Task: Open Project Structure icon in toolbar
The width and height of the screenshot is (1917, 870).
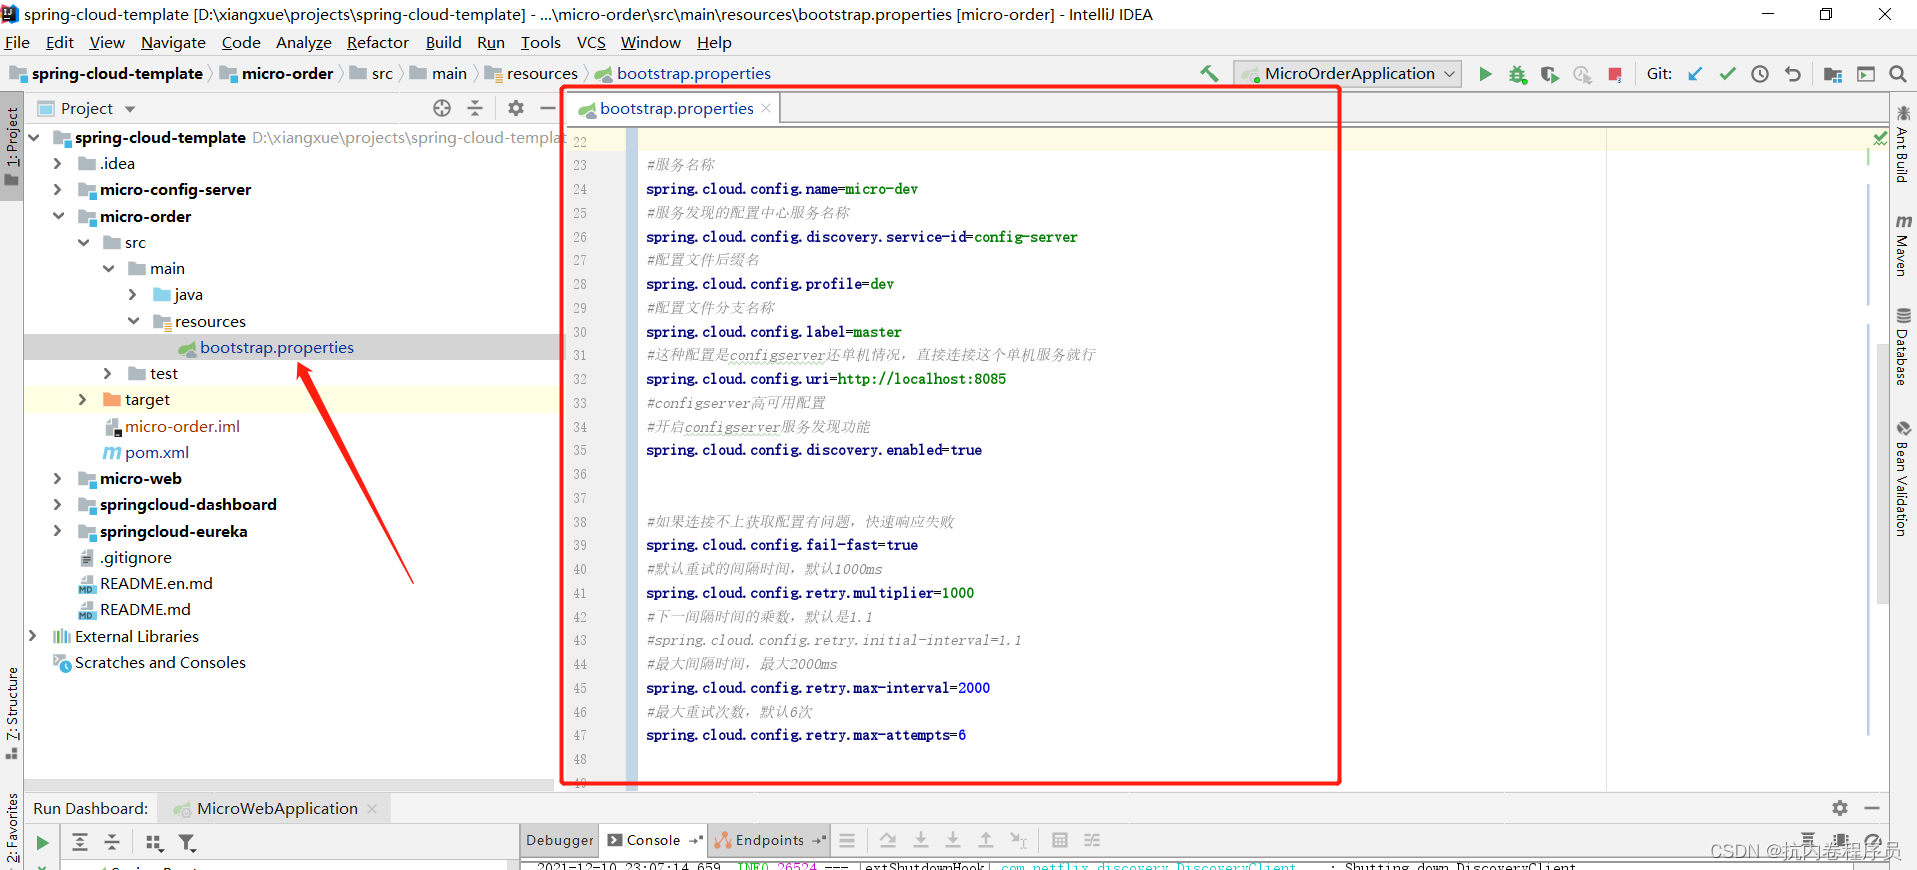Action: (x=1832, y=74)
